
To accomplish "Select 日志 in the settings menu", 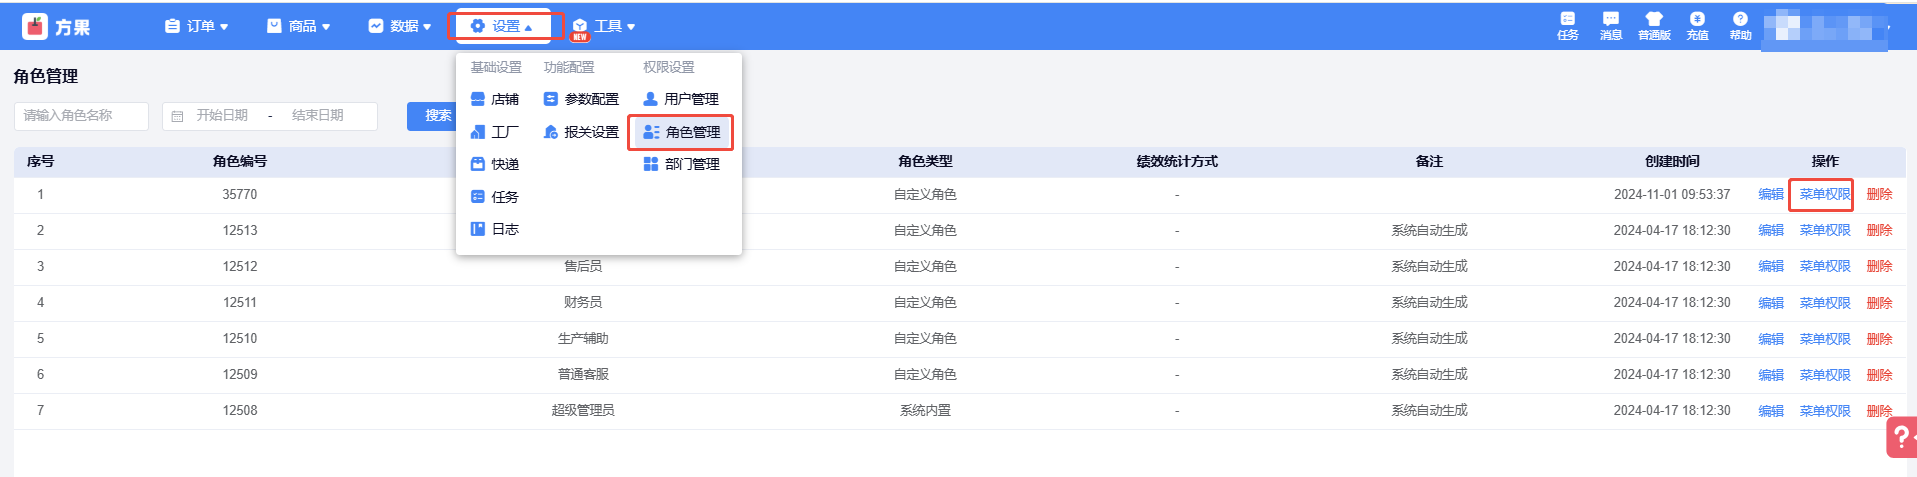I will (x=495, y=229).
